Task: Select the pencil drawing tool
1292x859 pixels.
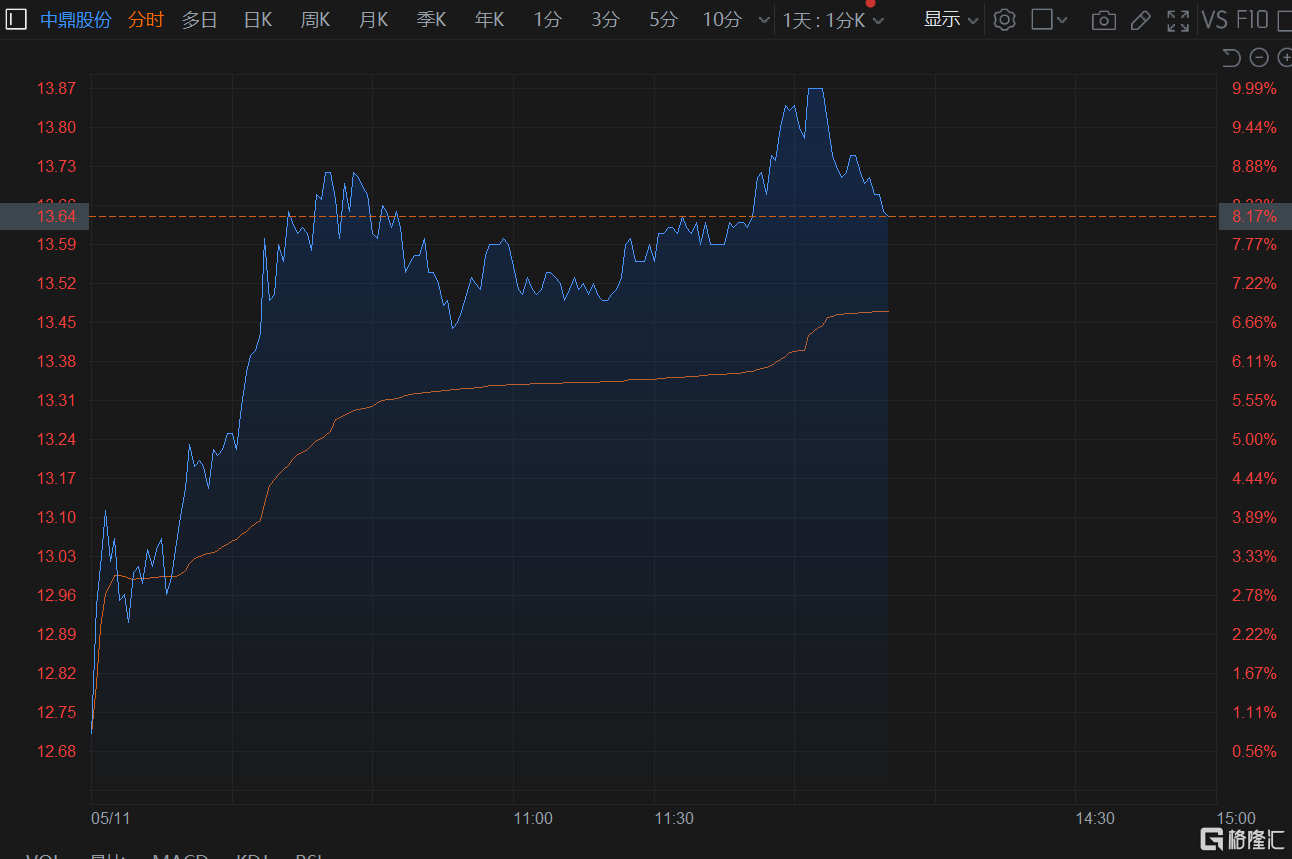Action: tap(1140, 20)
